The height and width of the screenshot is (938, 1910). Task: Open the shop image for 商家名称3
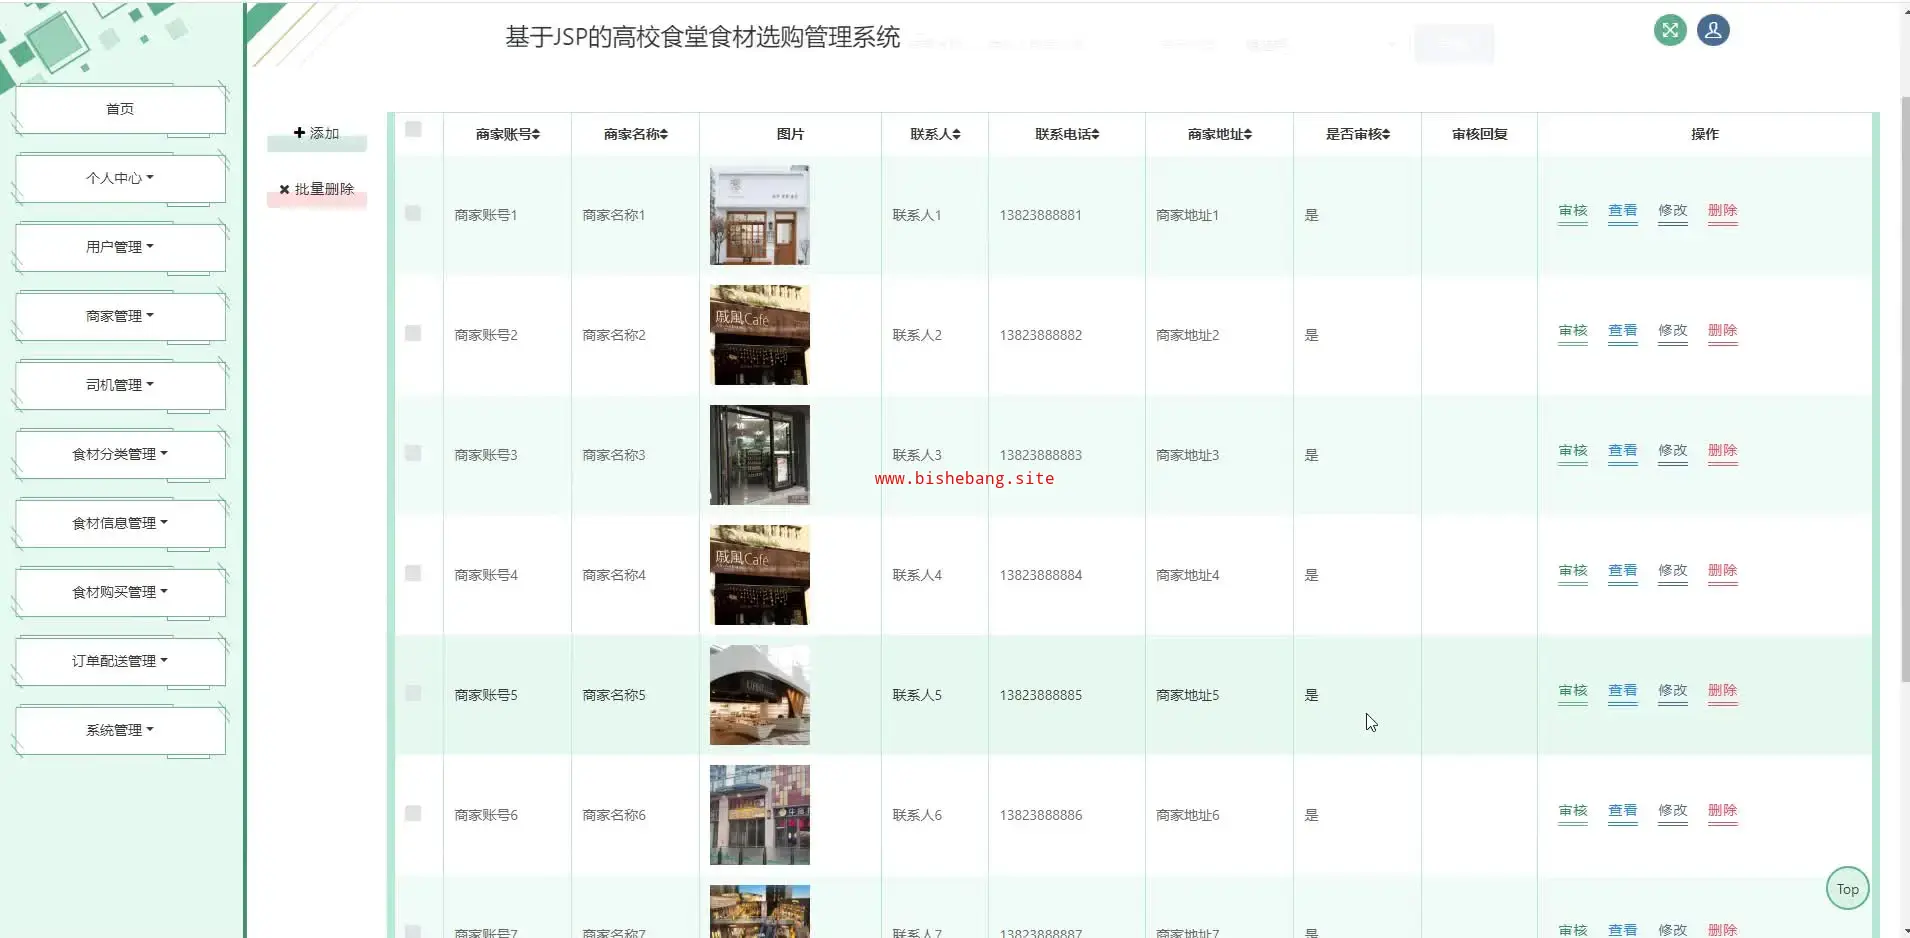pos(760,455)
